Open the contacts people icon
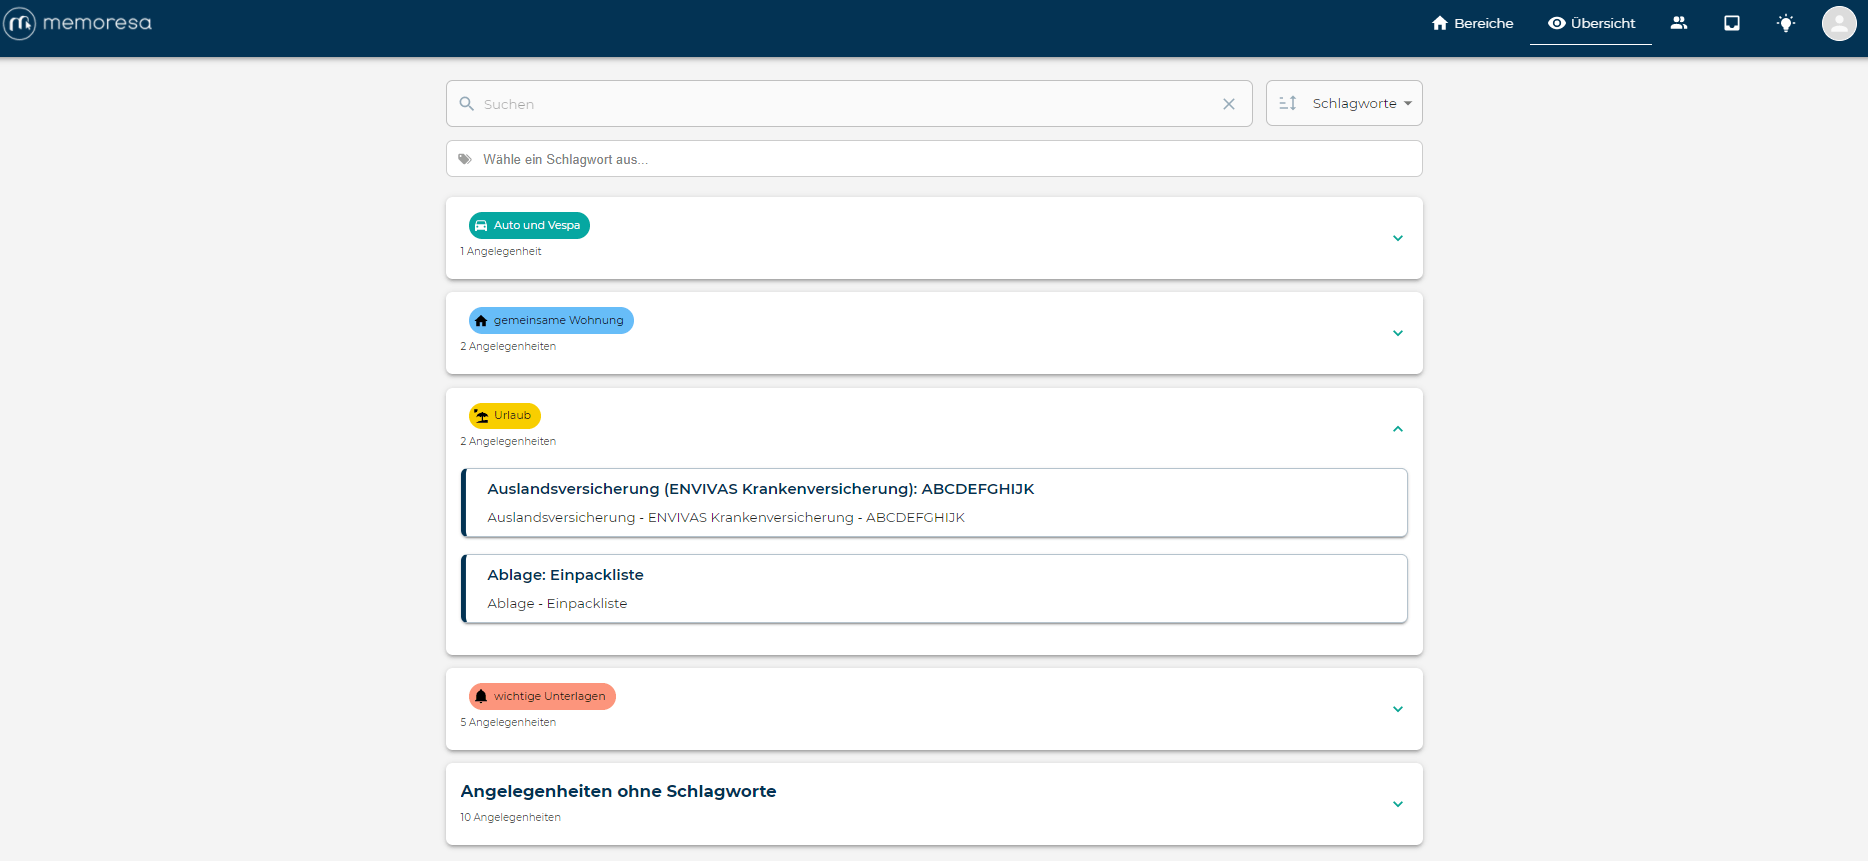Viewport: 1868px width, 861px height. [1679, 23]
